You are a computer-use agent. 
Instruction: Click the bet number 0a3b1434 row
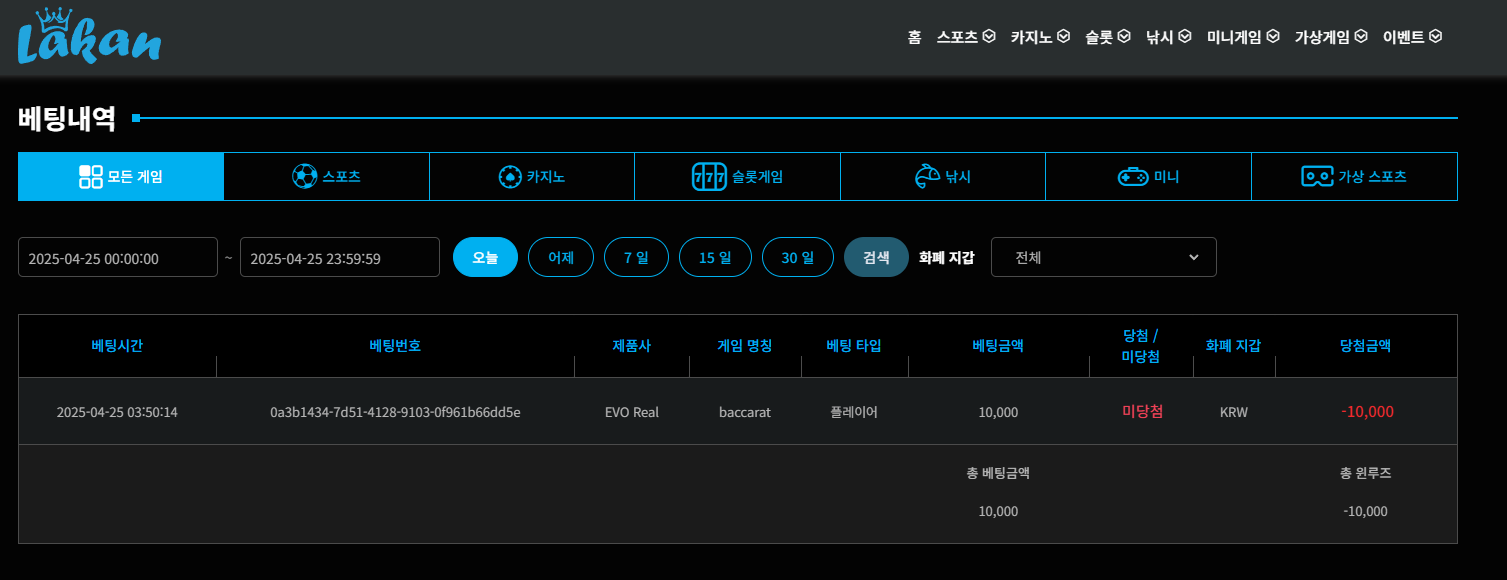[x=395, y=412]
